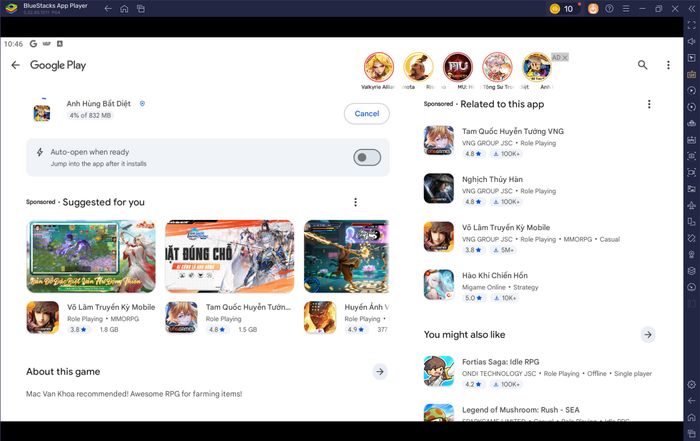
Task: Click the "Mac Van Khoa recommended!" description text
Action: click(x=134, y=394)
